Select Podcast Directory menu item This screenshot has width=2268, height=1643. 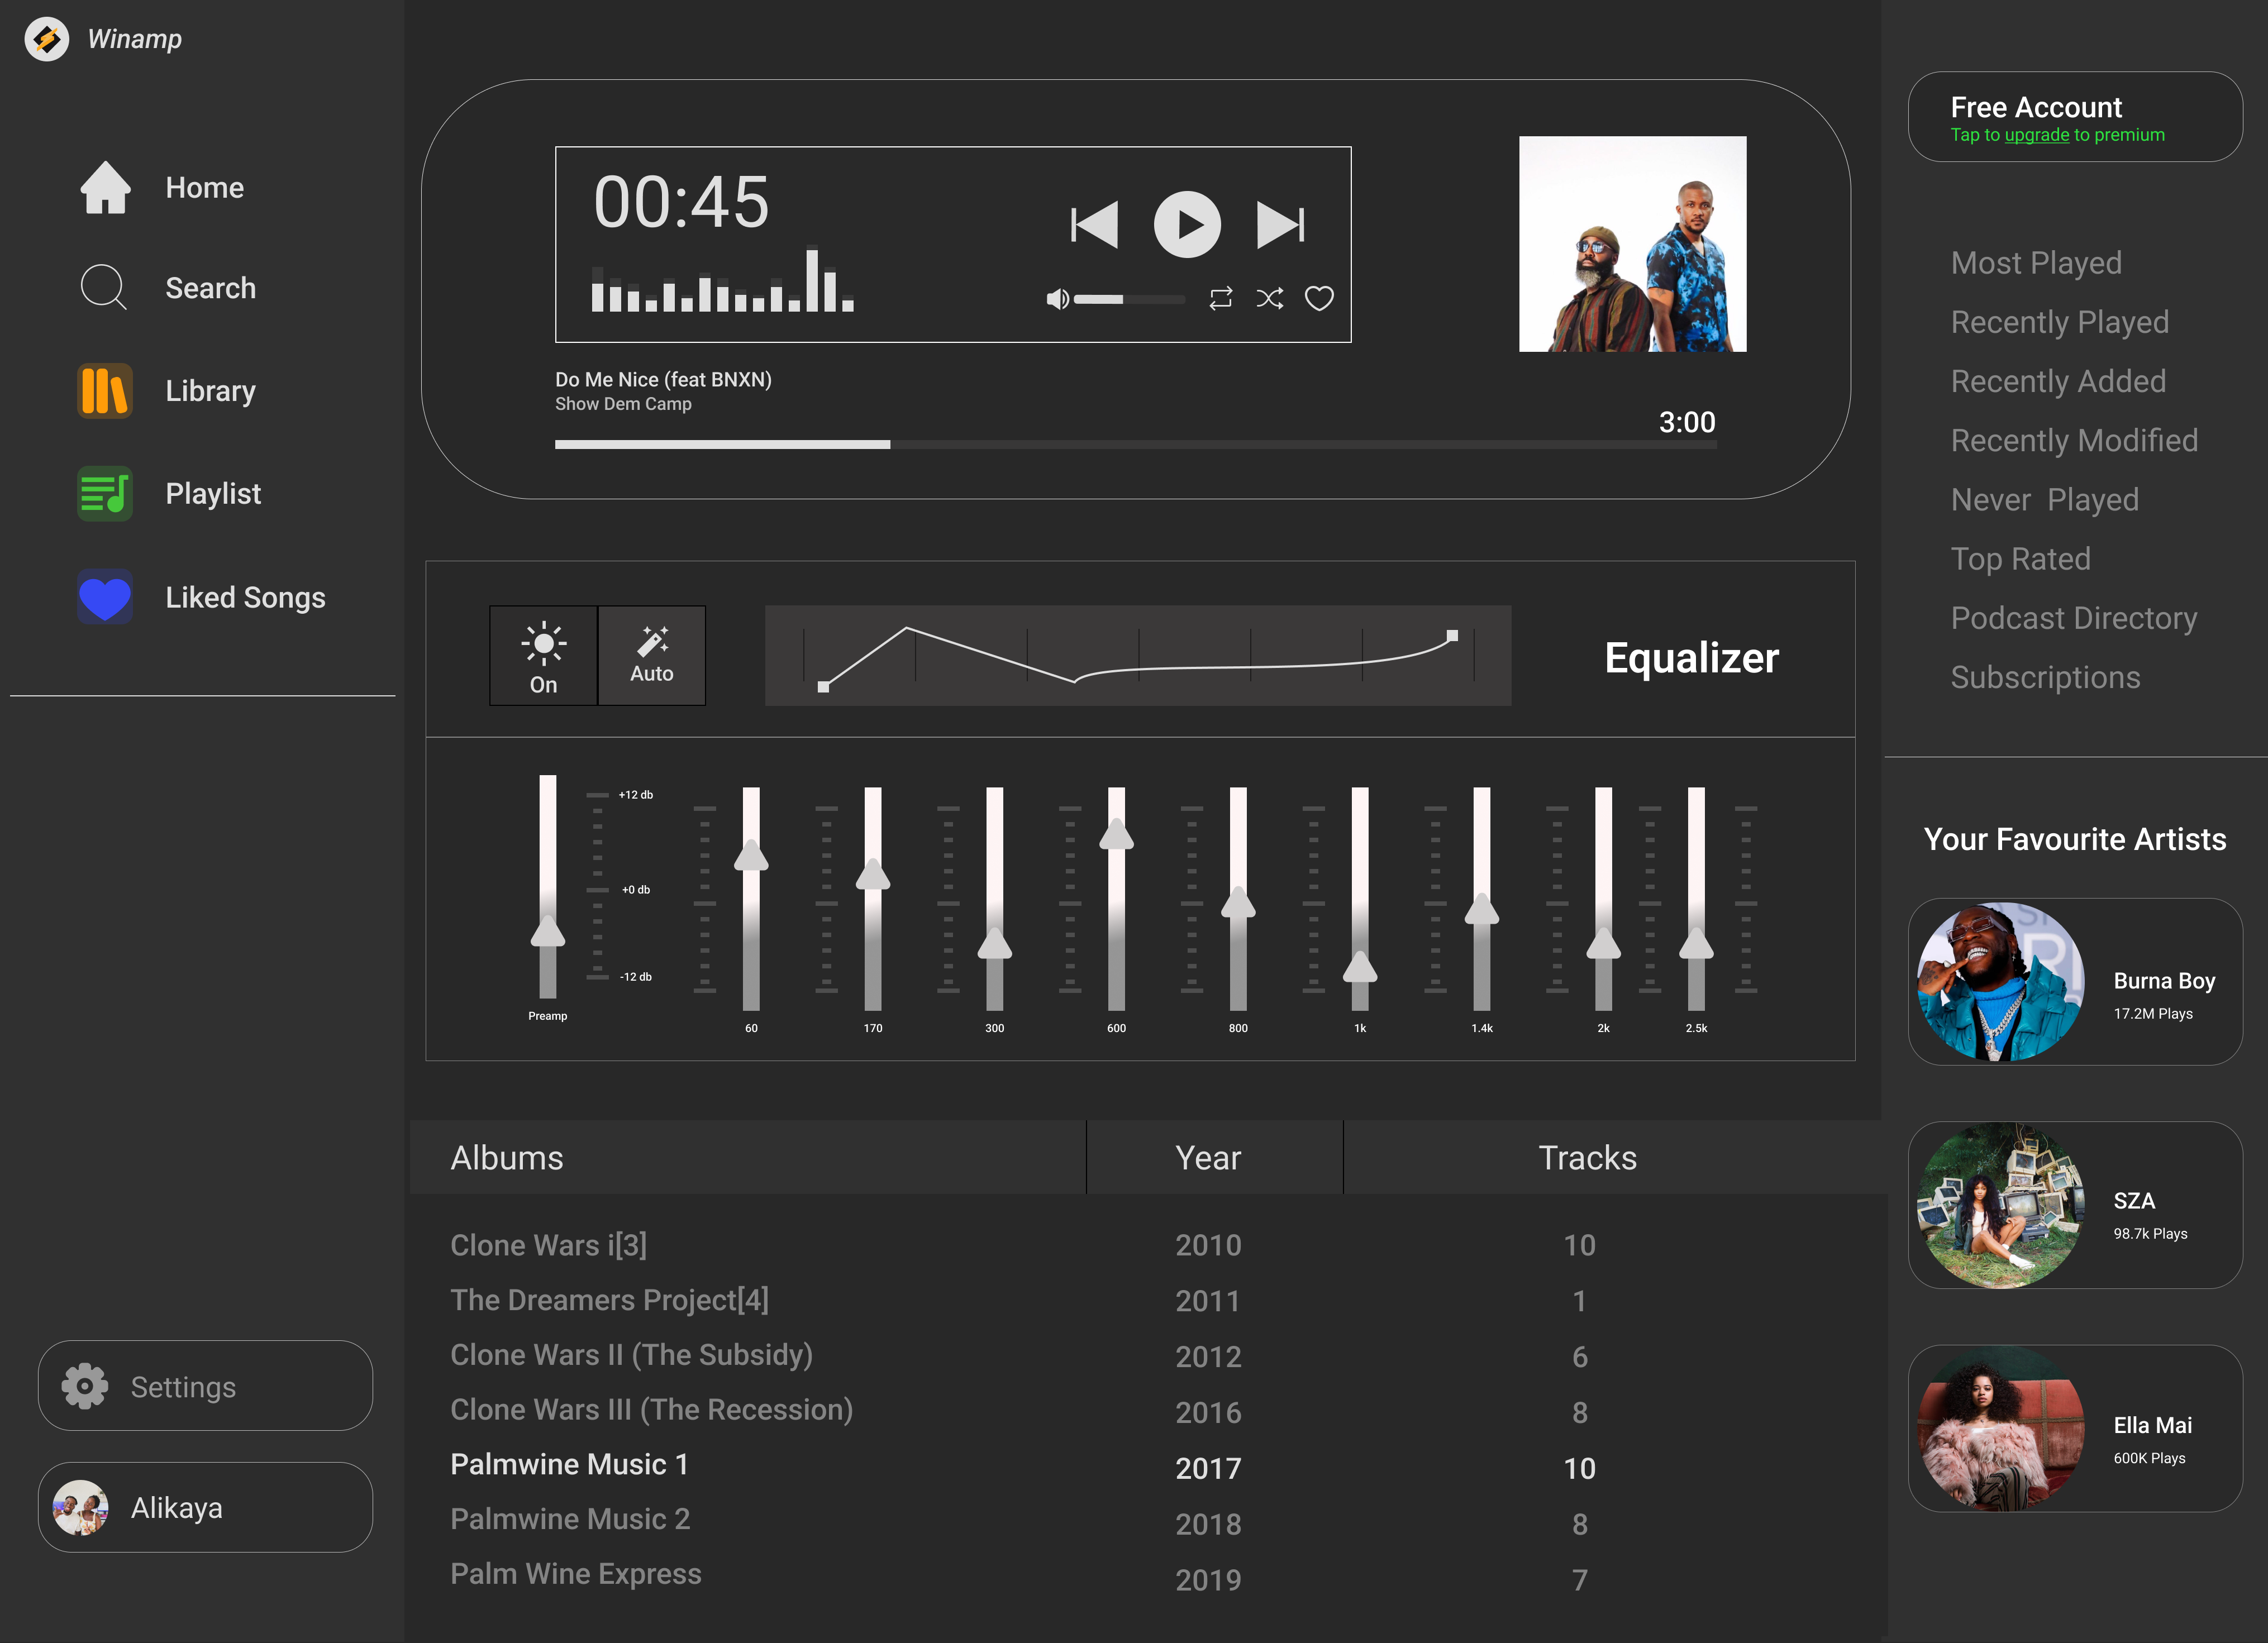(x=2073, y=618)
